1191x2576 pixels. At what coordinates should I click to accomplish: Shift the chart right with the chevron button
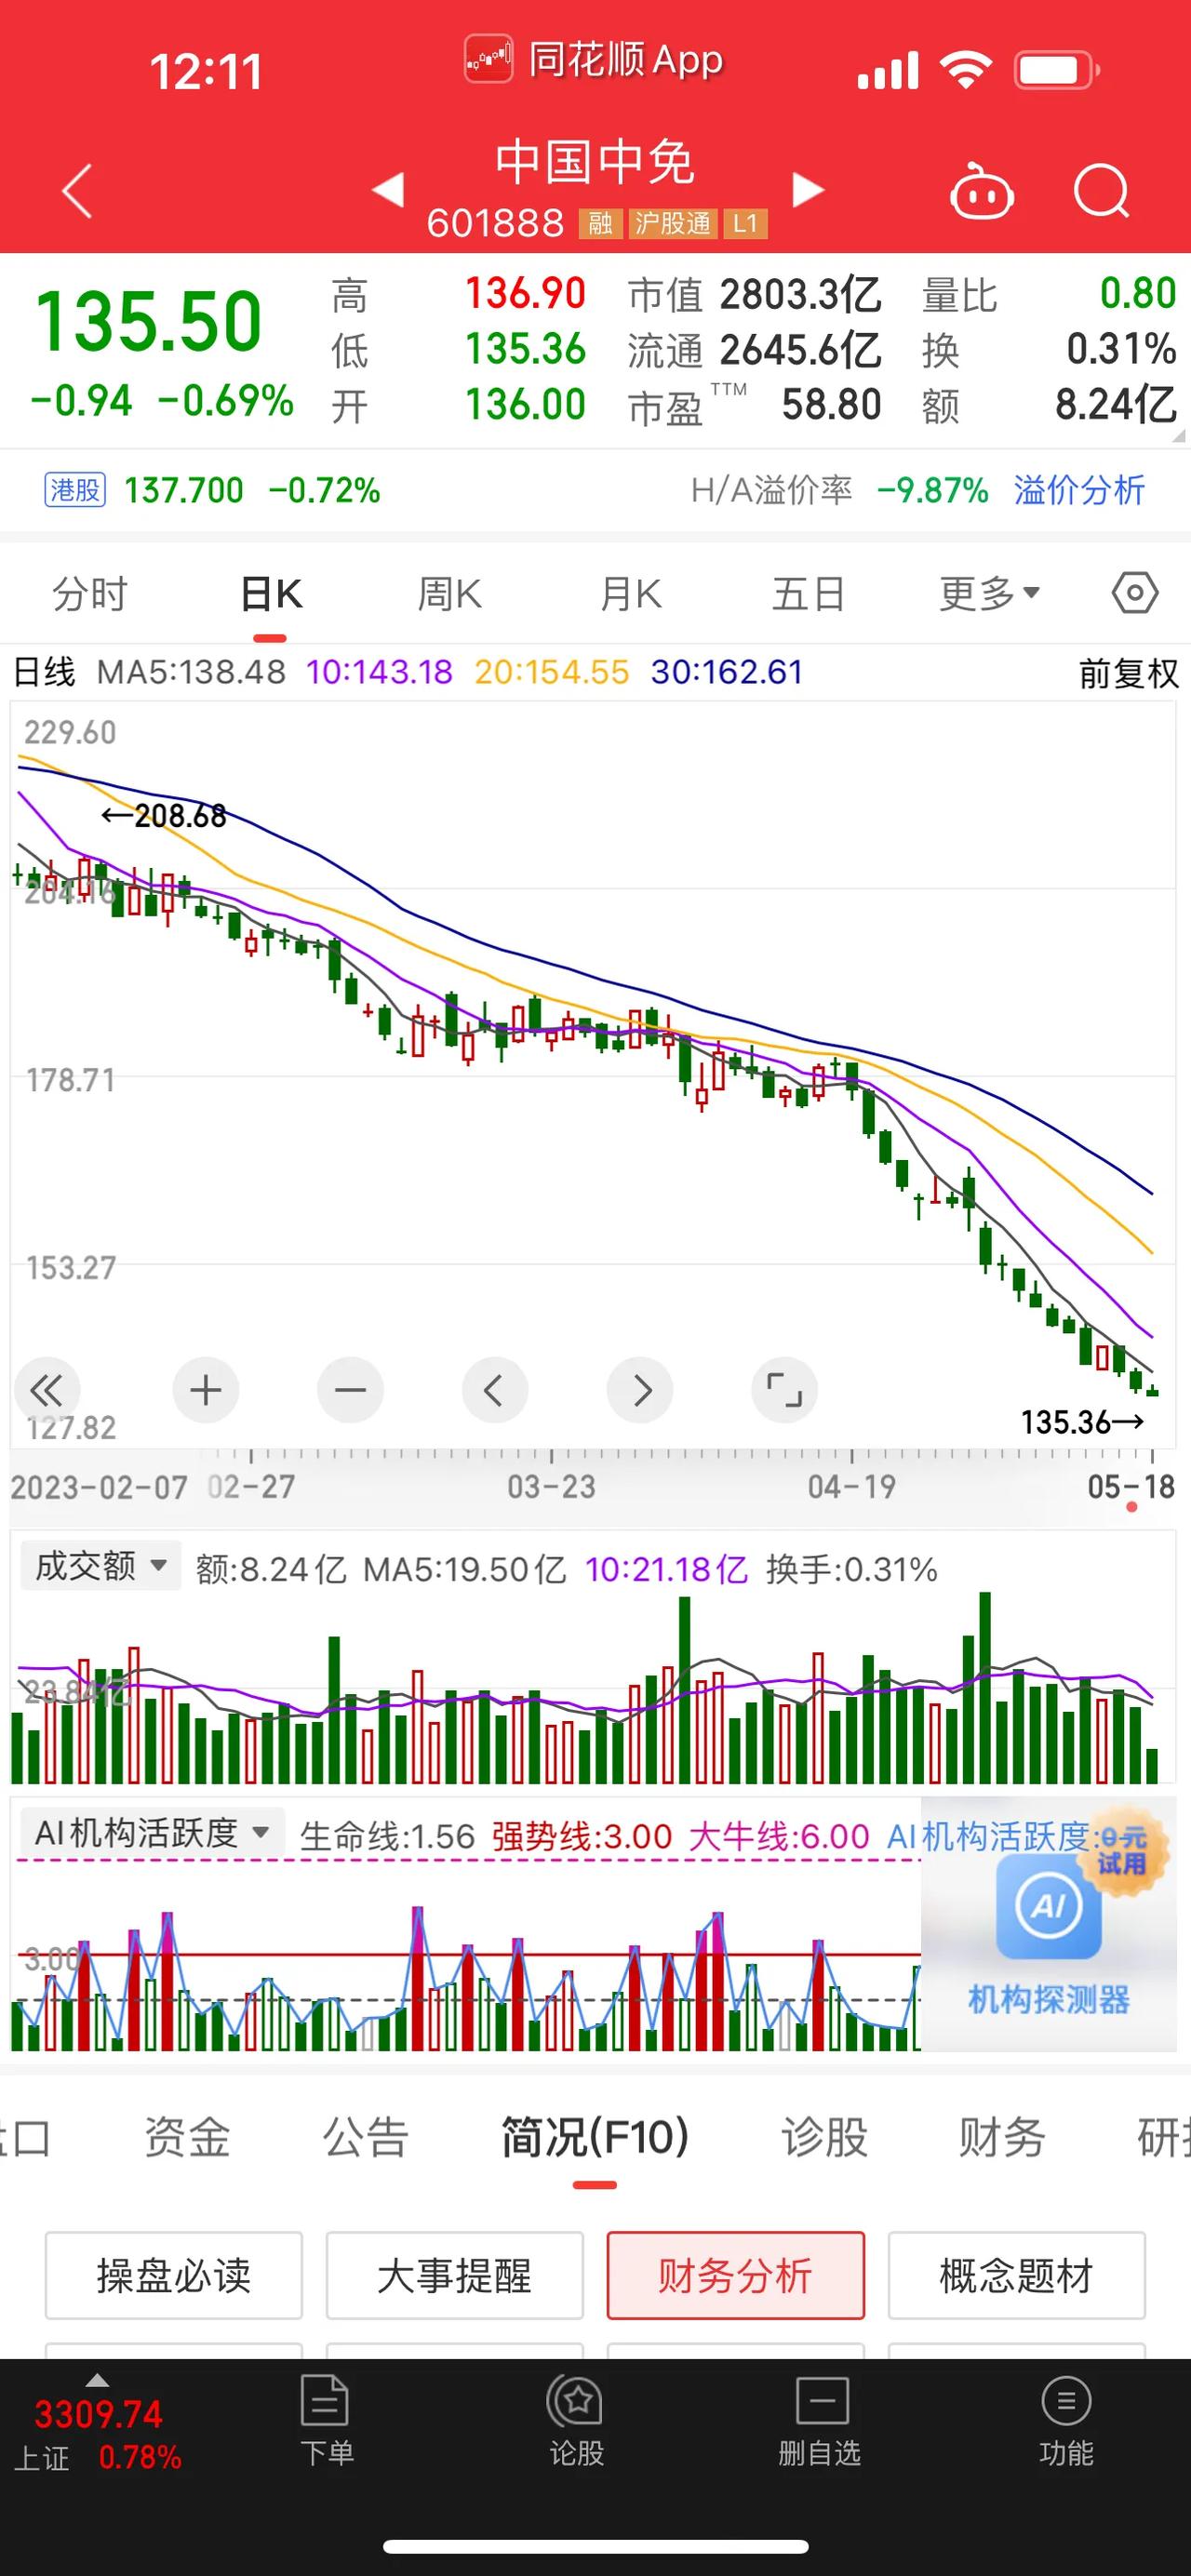tap(640, 1390)
